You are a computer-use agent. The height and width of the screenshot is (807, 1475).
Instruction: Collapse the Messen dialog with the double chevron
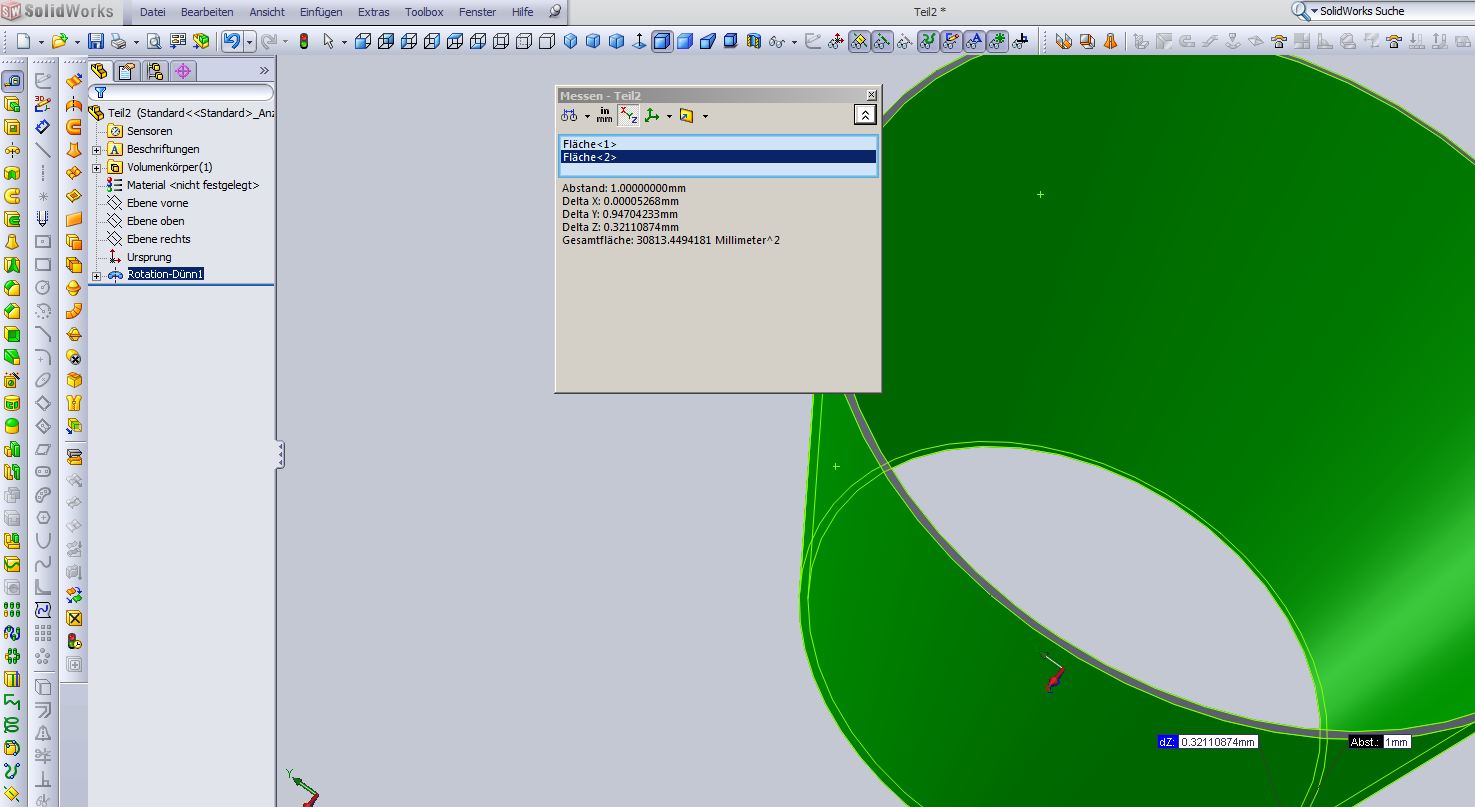click(865, 116)
